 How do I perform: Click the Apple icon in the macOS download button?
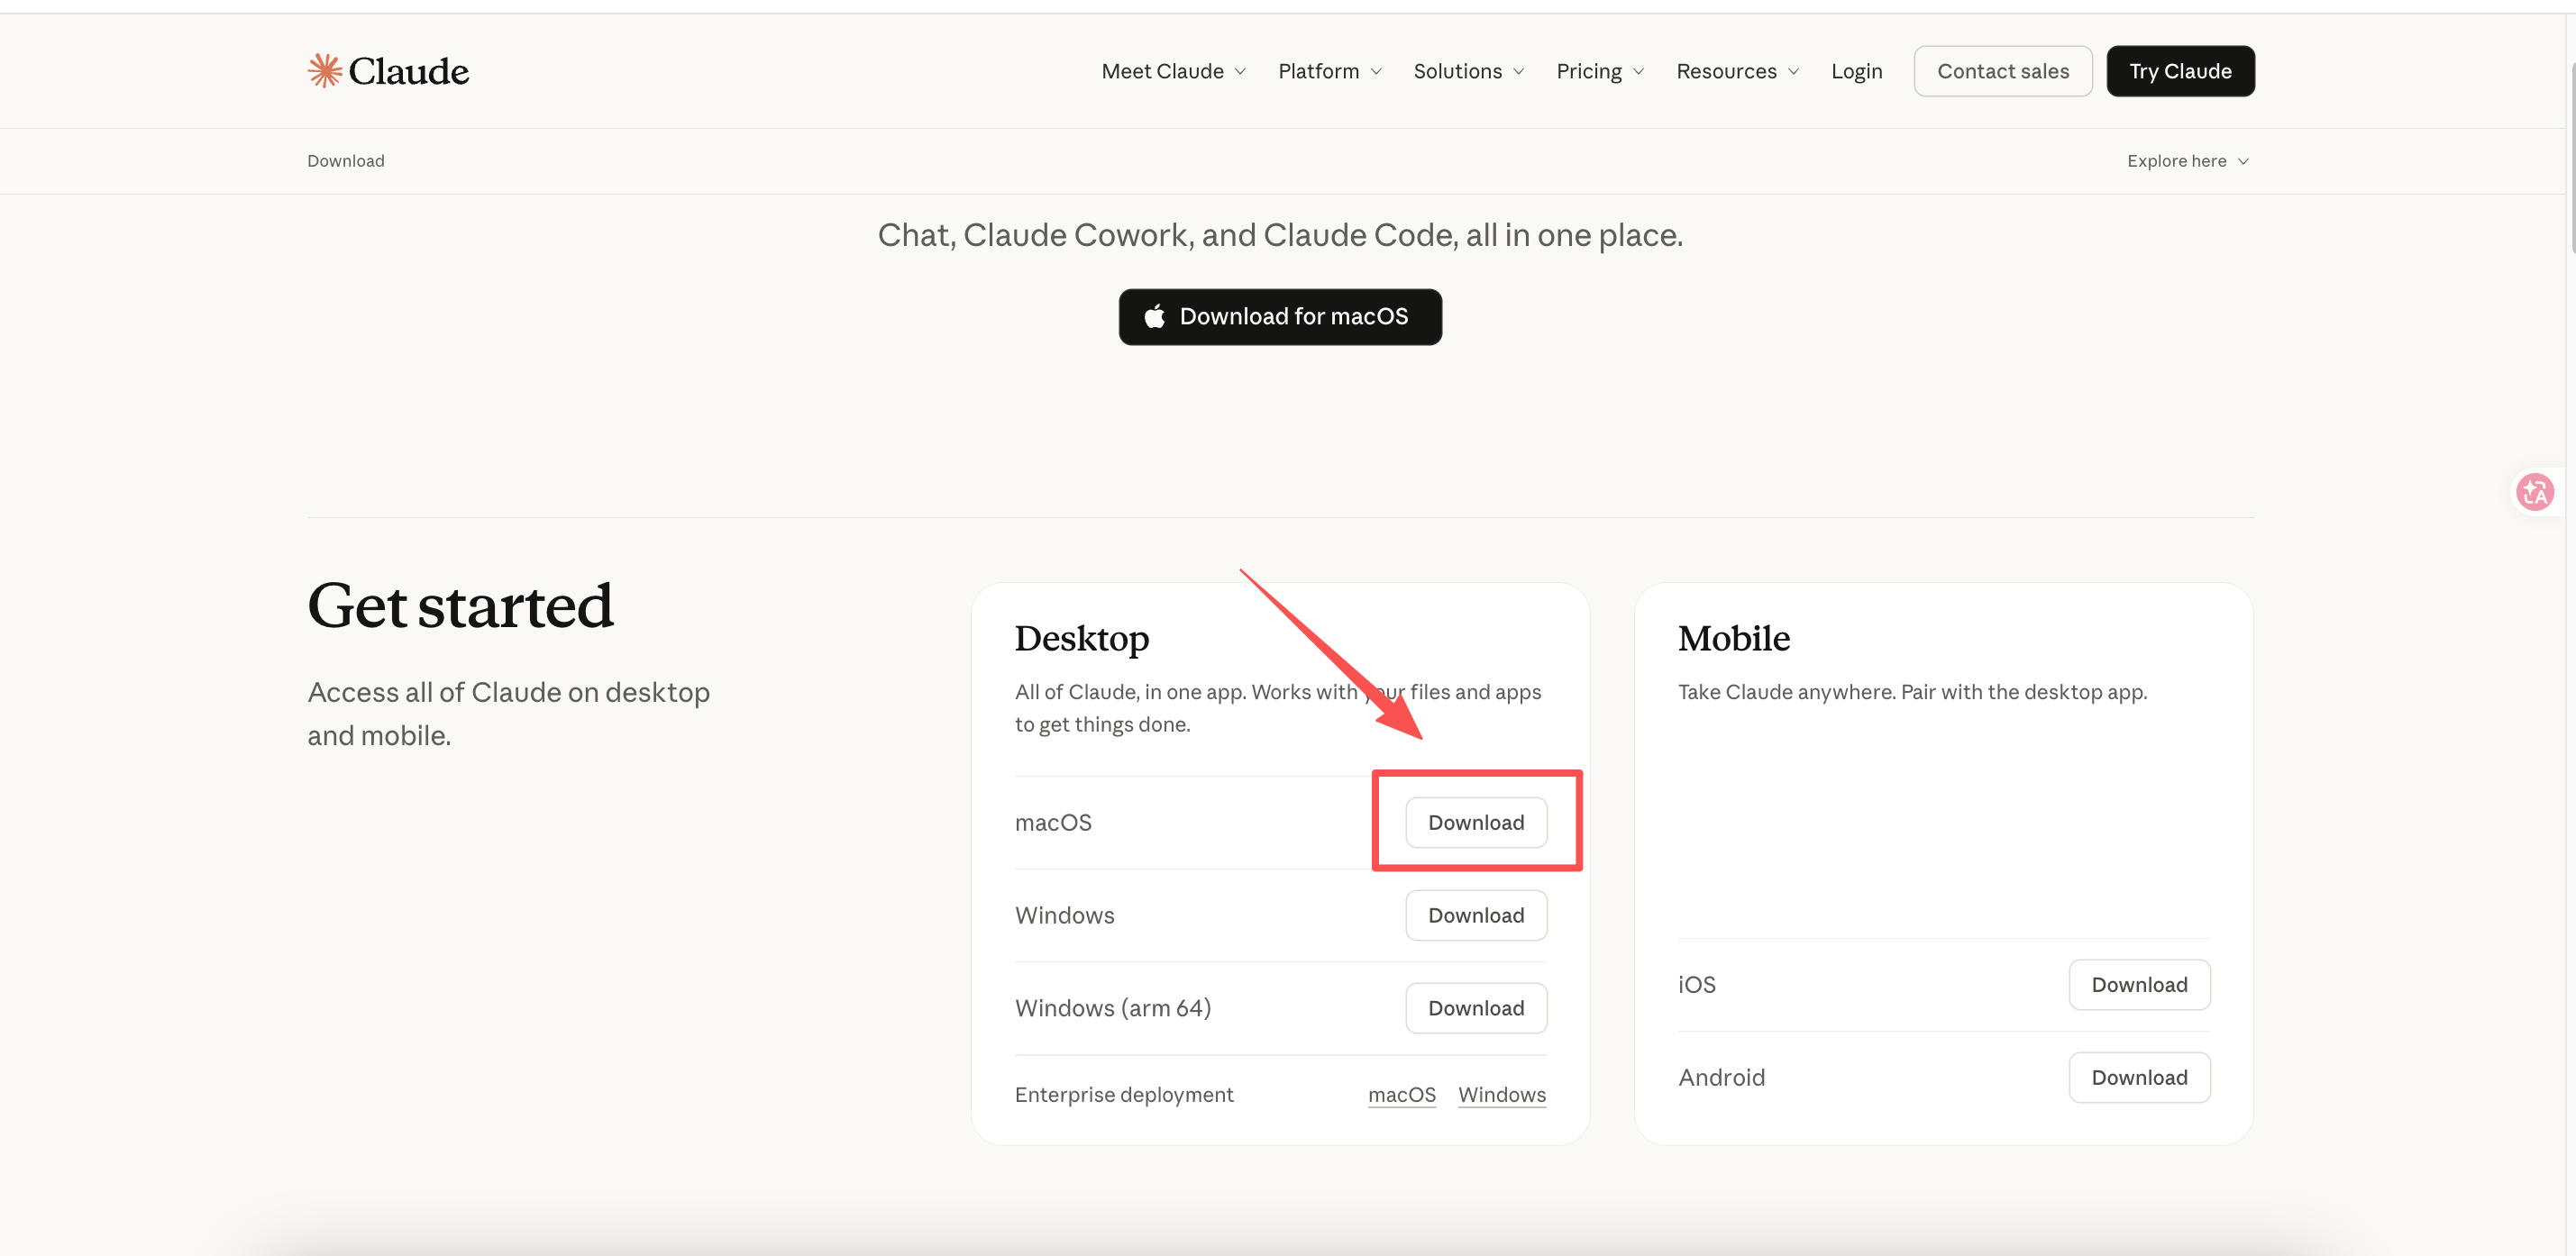pos(1155,317)
